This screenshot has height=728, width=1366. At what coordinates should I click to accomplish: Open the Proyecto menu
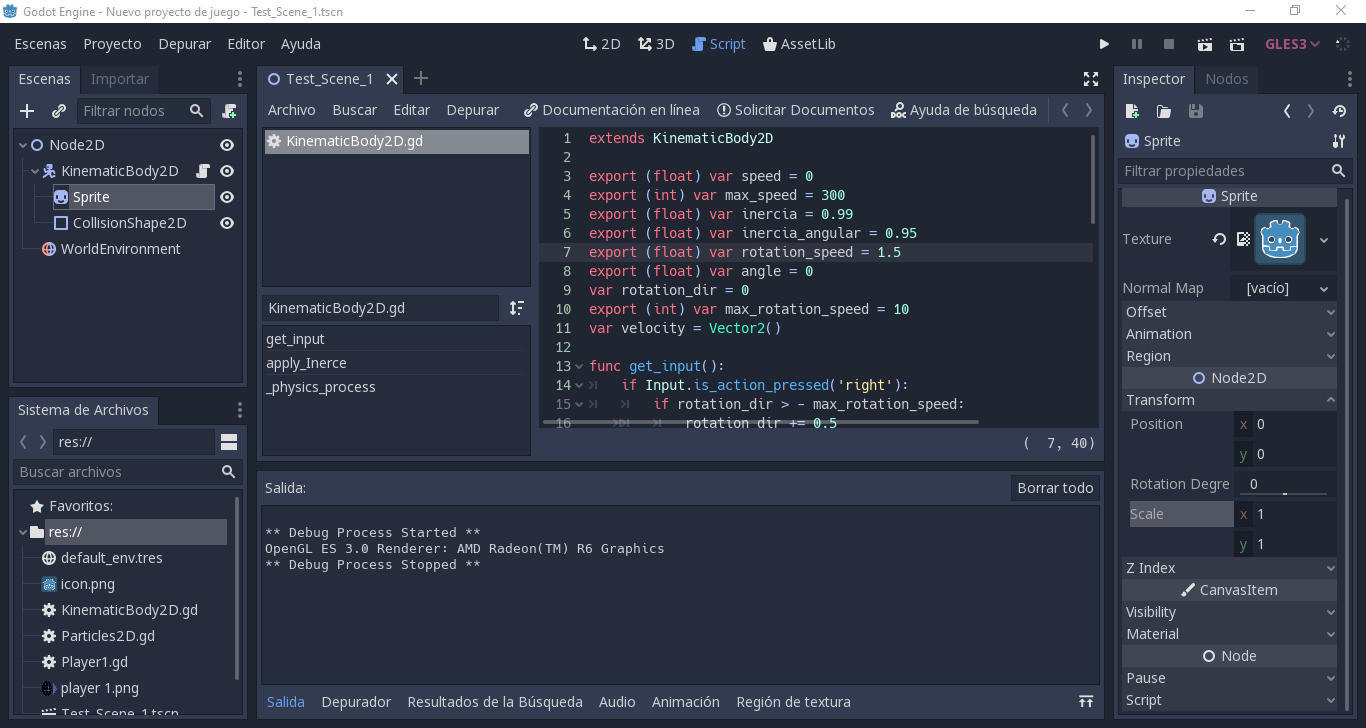(x=112, y=44)
